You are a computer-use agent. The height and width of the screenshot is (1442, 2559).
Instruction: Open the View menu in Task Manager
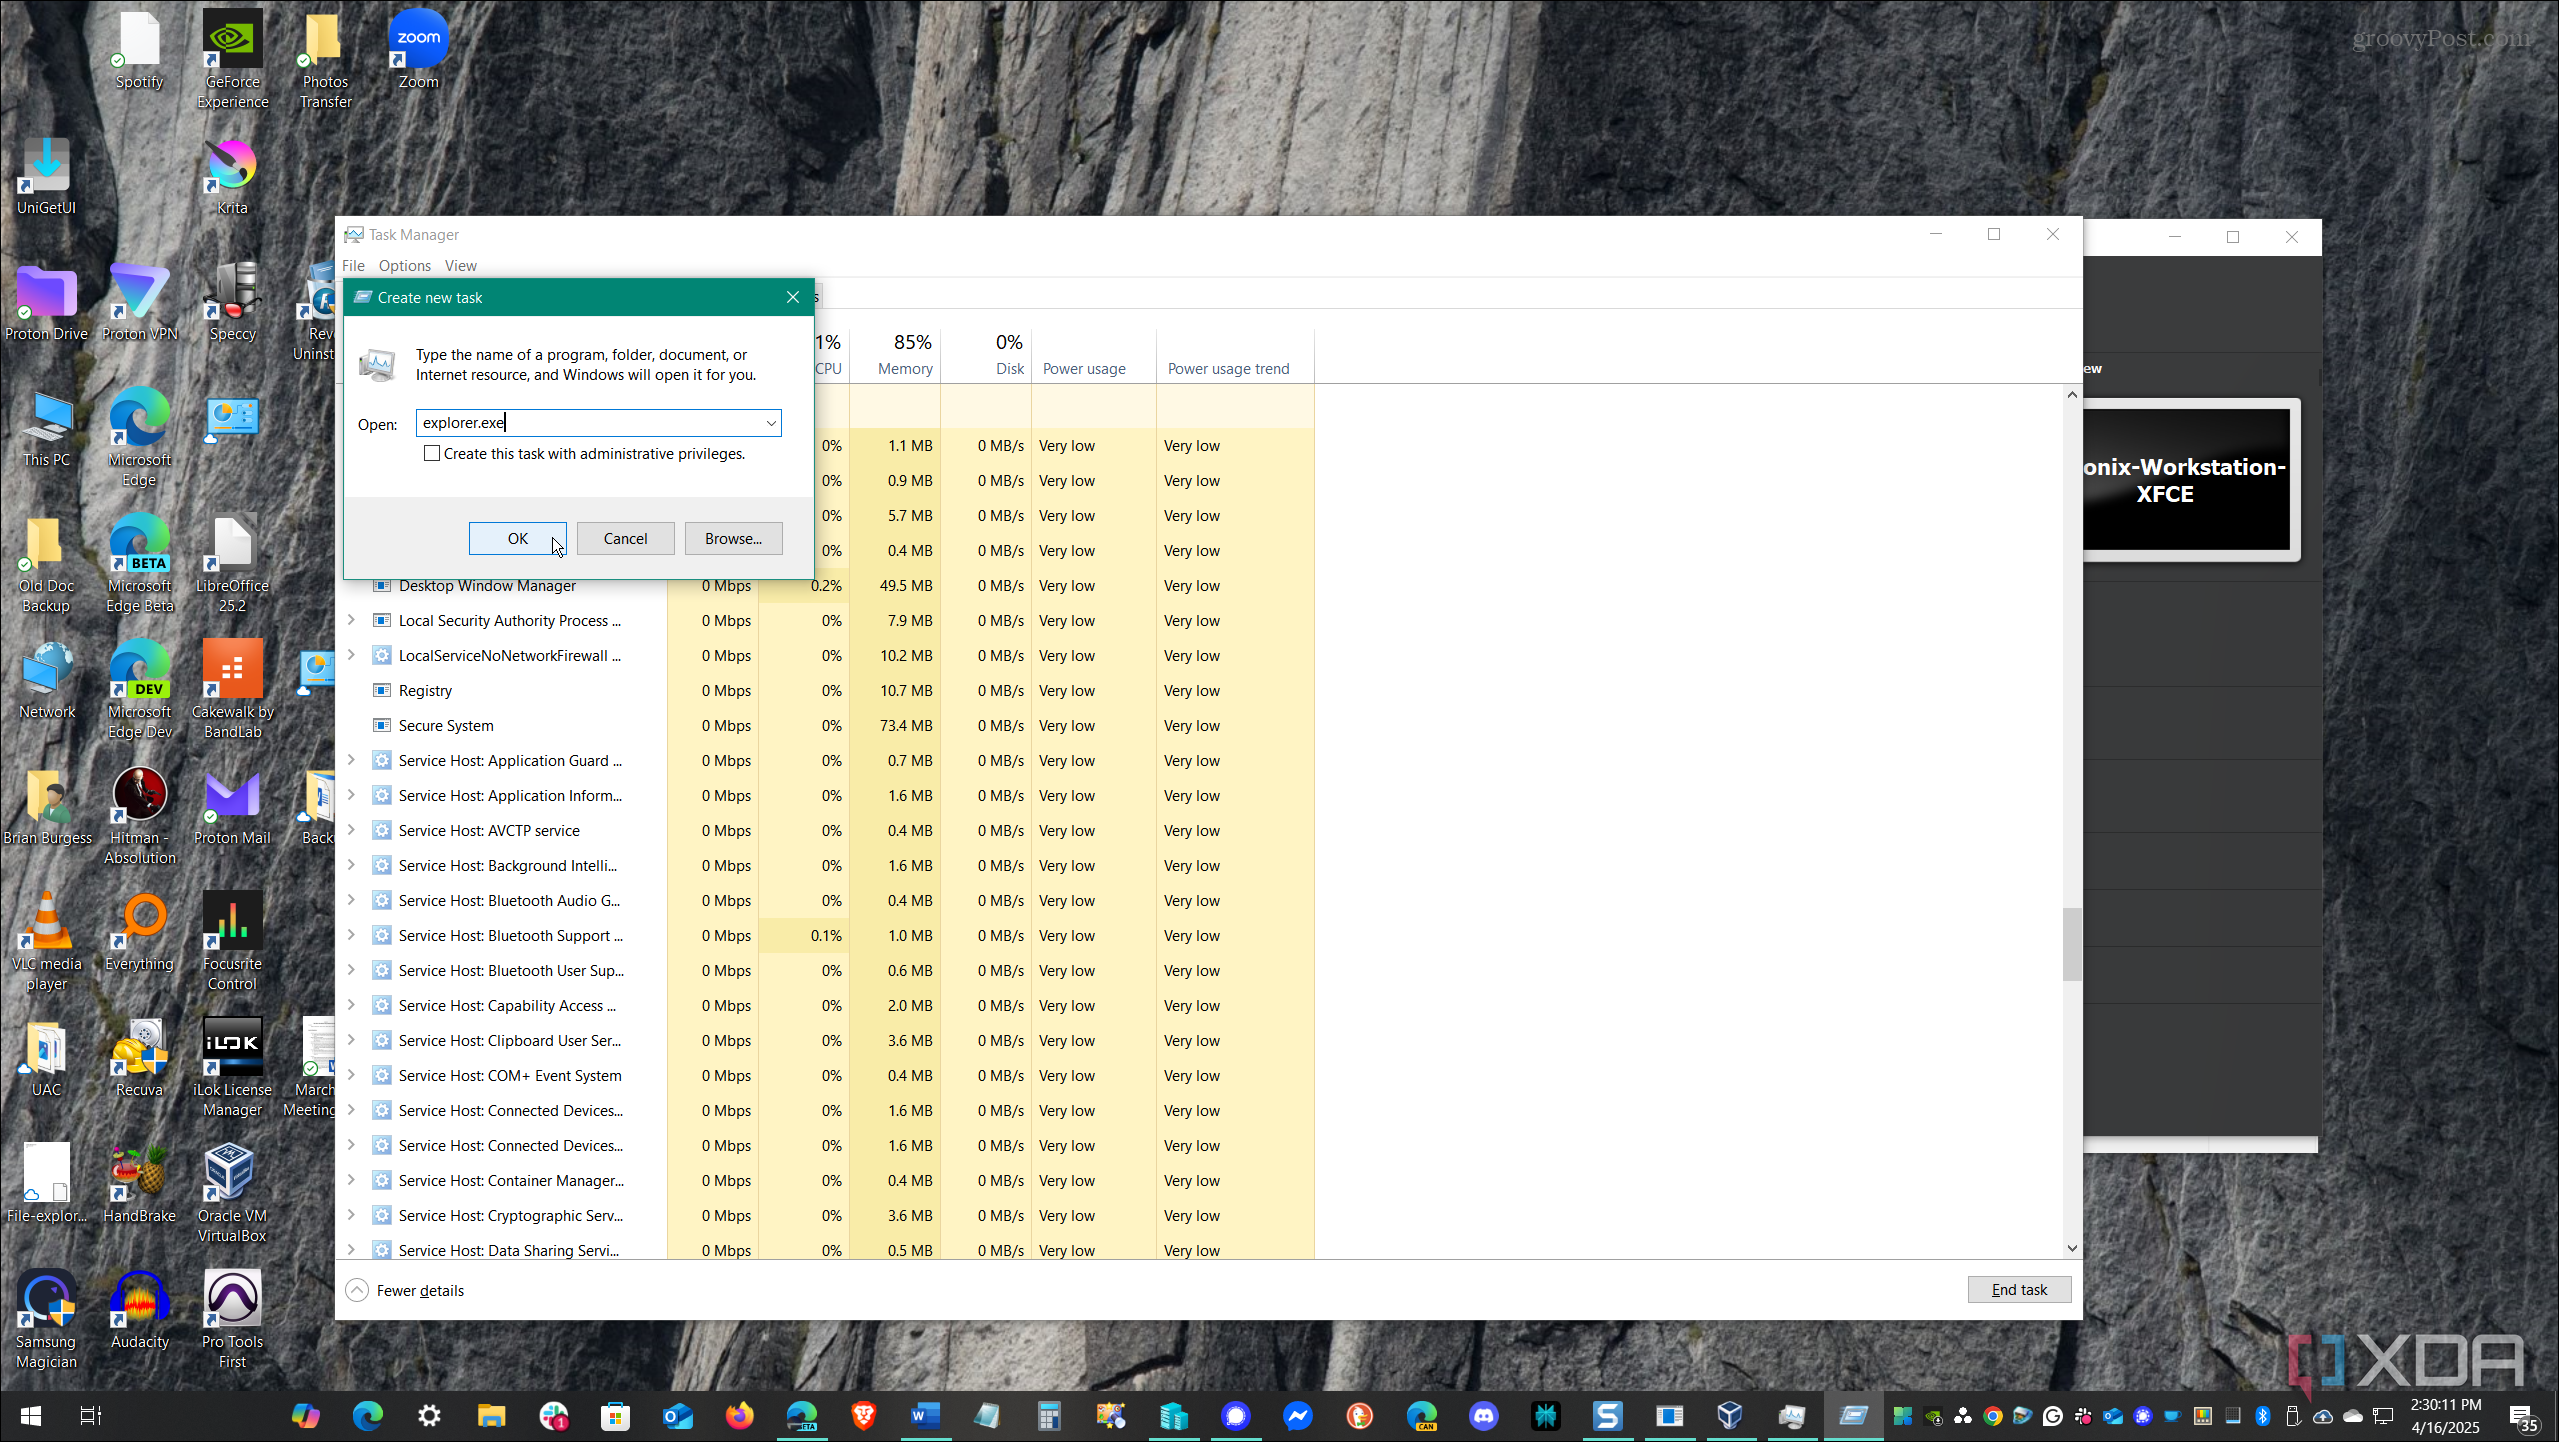click(460, 265)
